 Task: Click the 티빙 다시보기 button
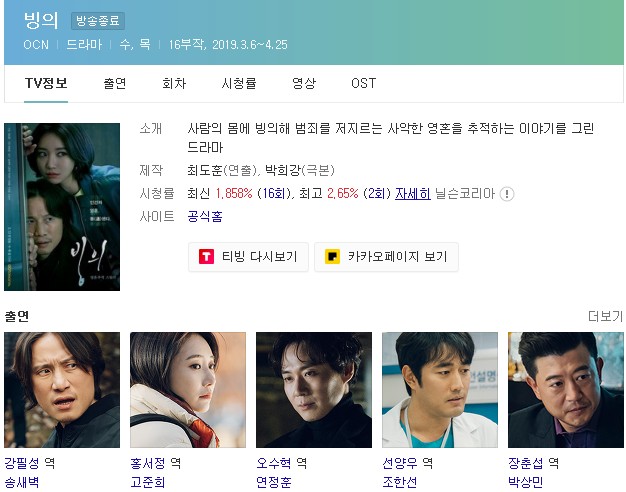248,257
